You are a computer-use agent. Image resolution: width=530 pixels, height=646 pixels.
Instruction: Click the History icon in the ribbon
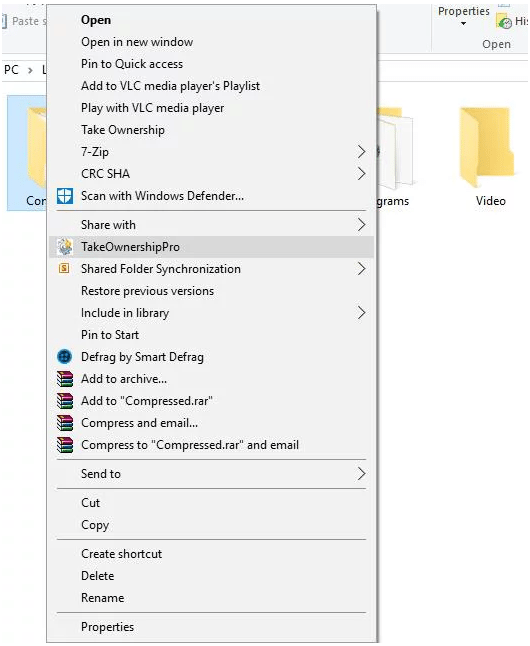point(504,21)
